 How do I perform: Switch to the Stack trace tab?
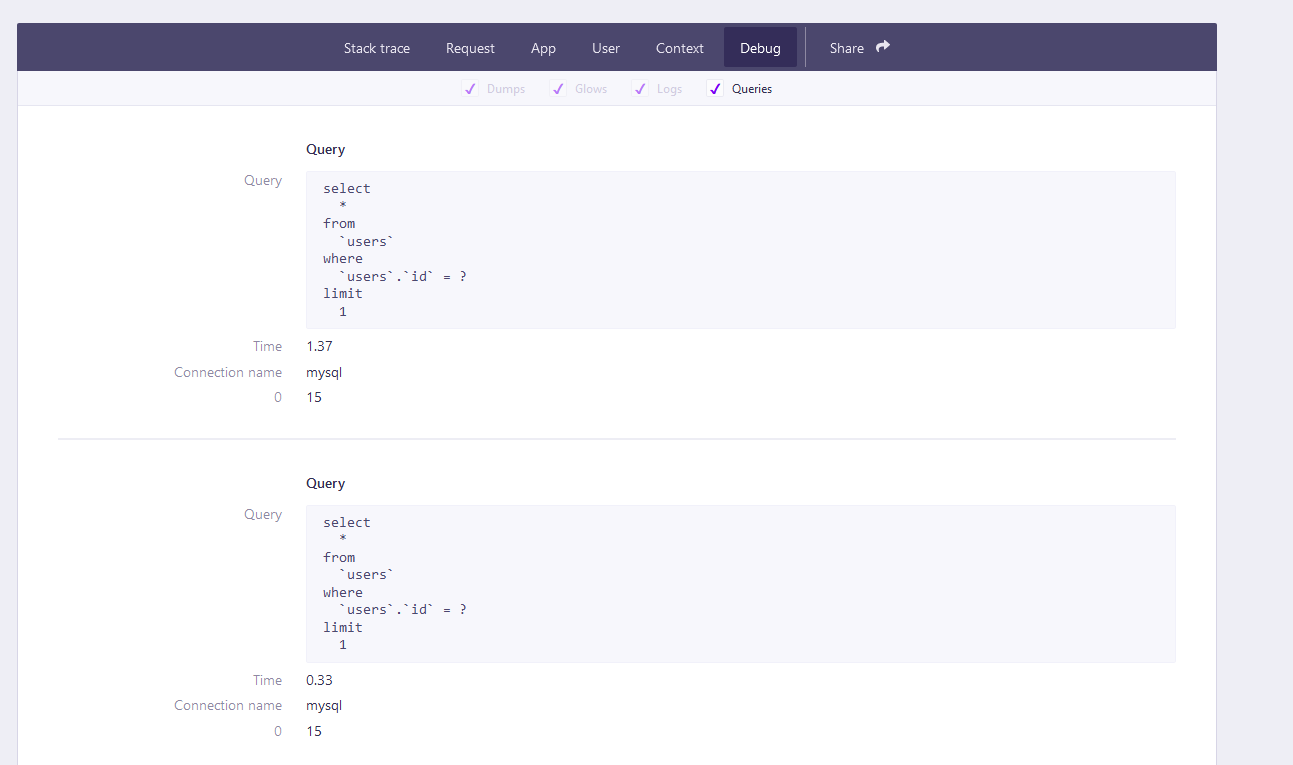pos(377,47)
